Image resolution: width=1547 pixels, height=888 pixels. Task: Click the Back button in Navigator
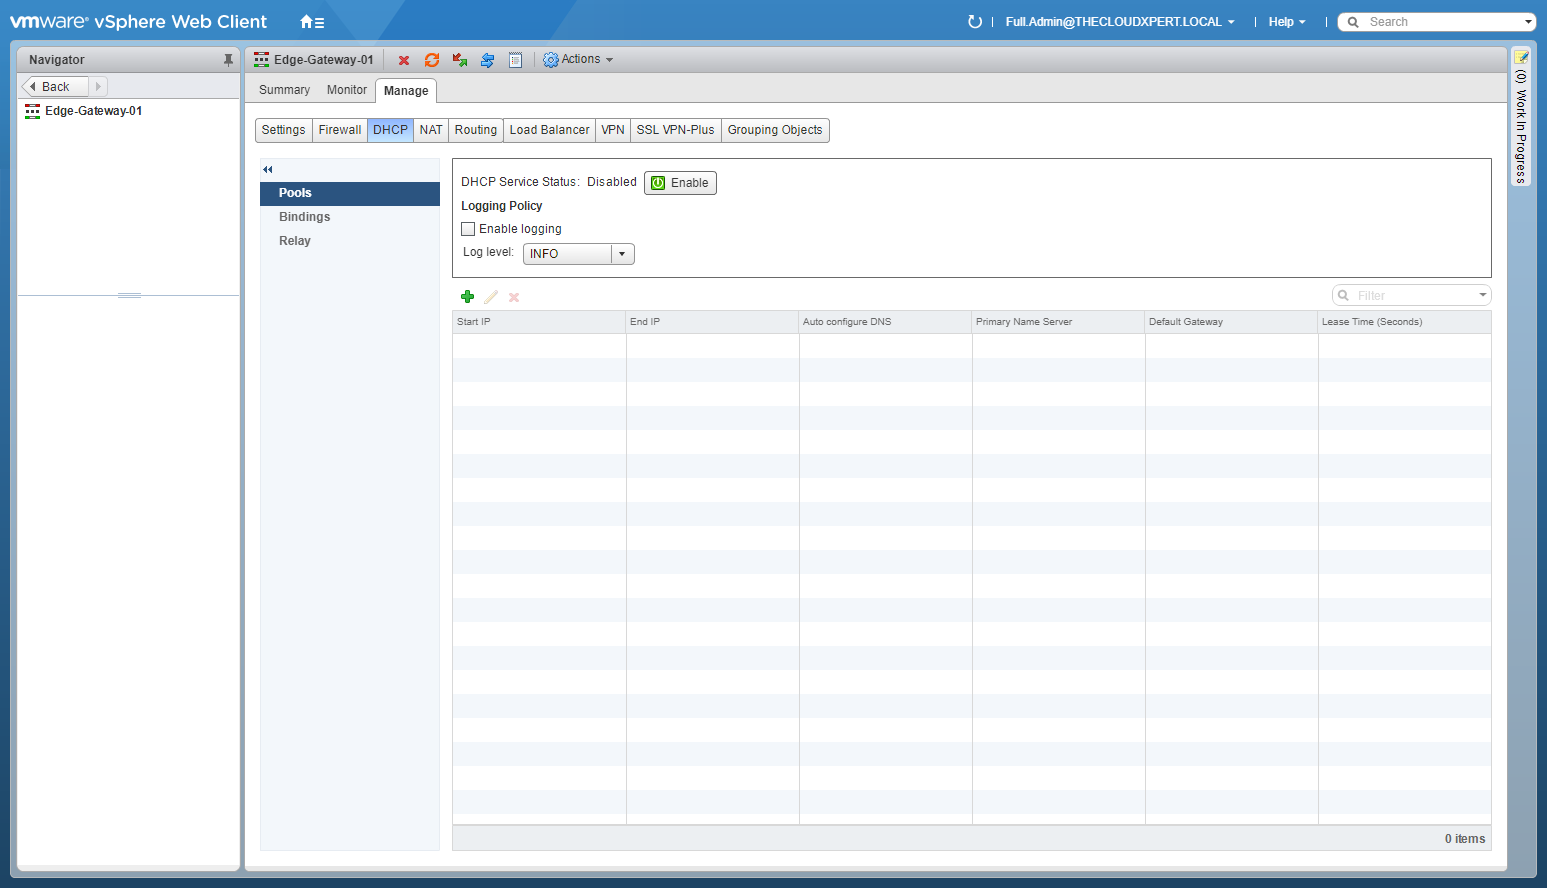click(55, 87)
